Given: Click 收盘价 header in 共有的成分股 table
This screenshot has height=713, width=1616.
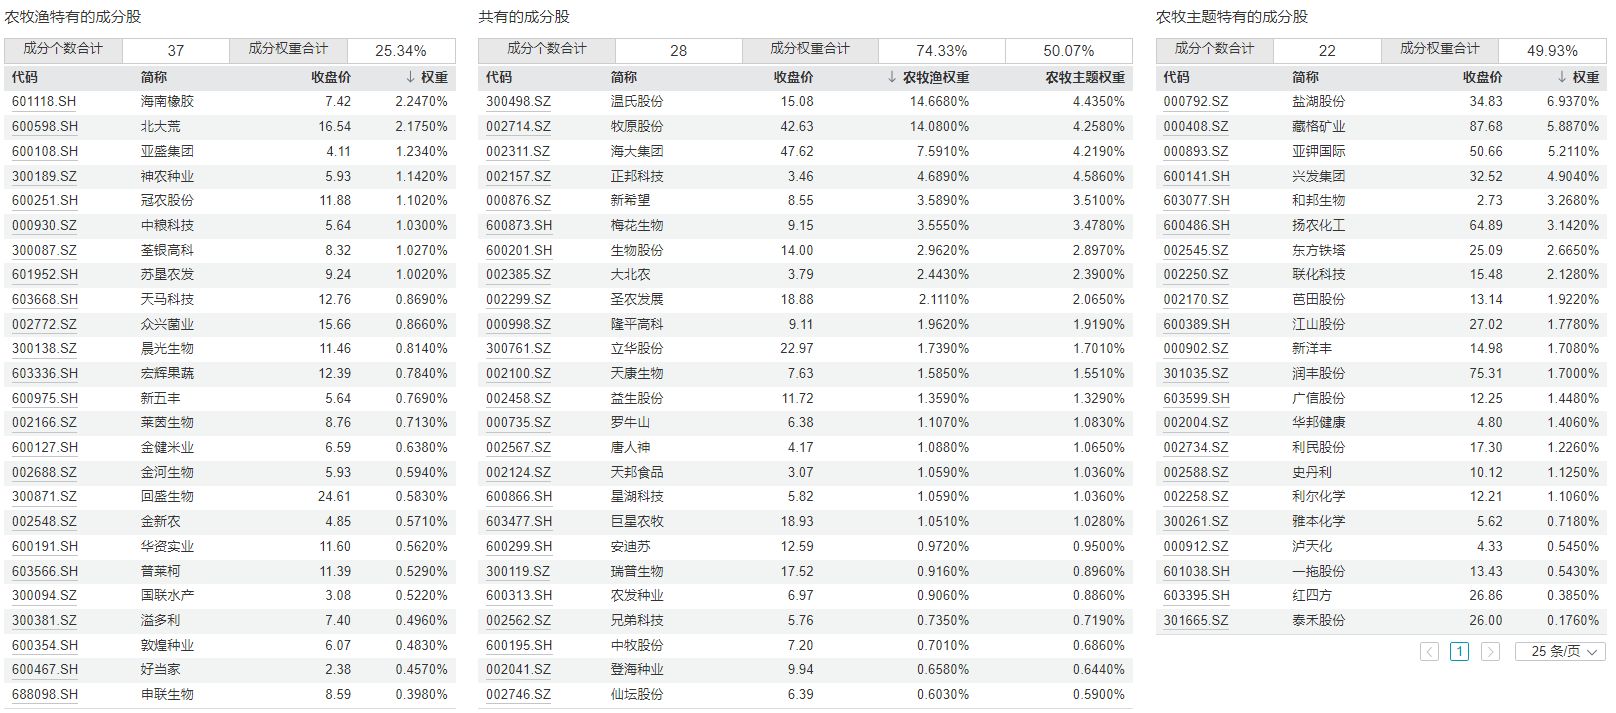Looking at the screenshot, I should click(794, 77).
